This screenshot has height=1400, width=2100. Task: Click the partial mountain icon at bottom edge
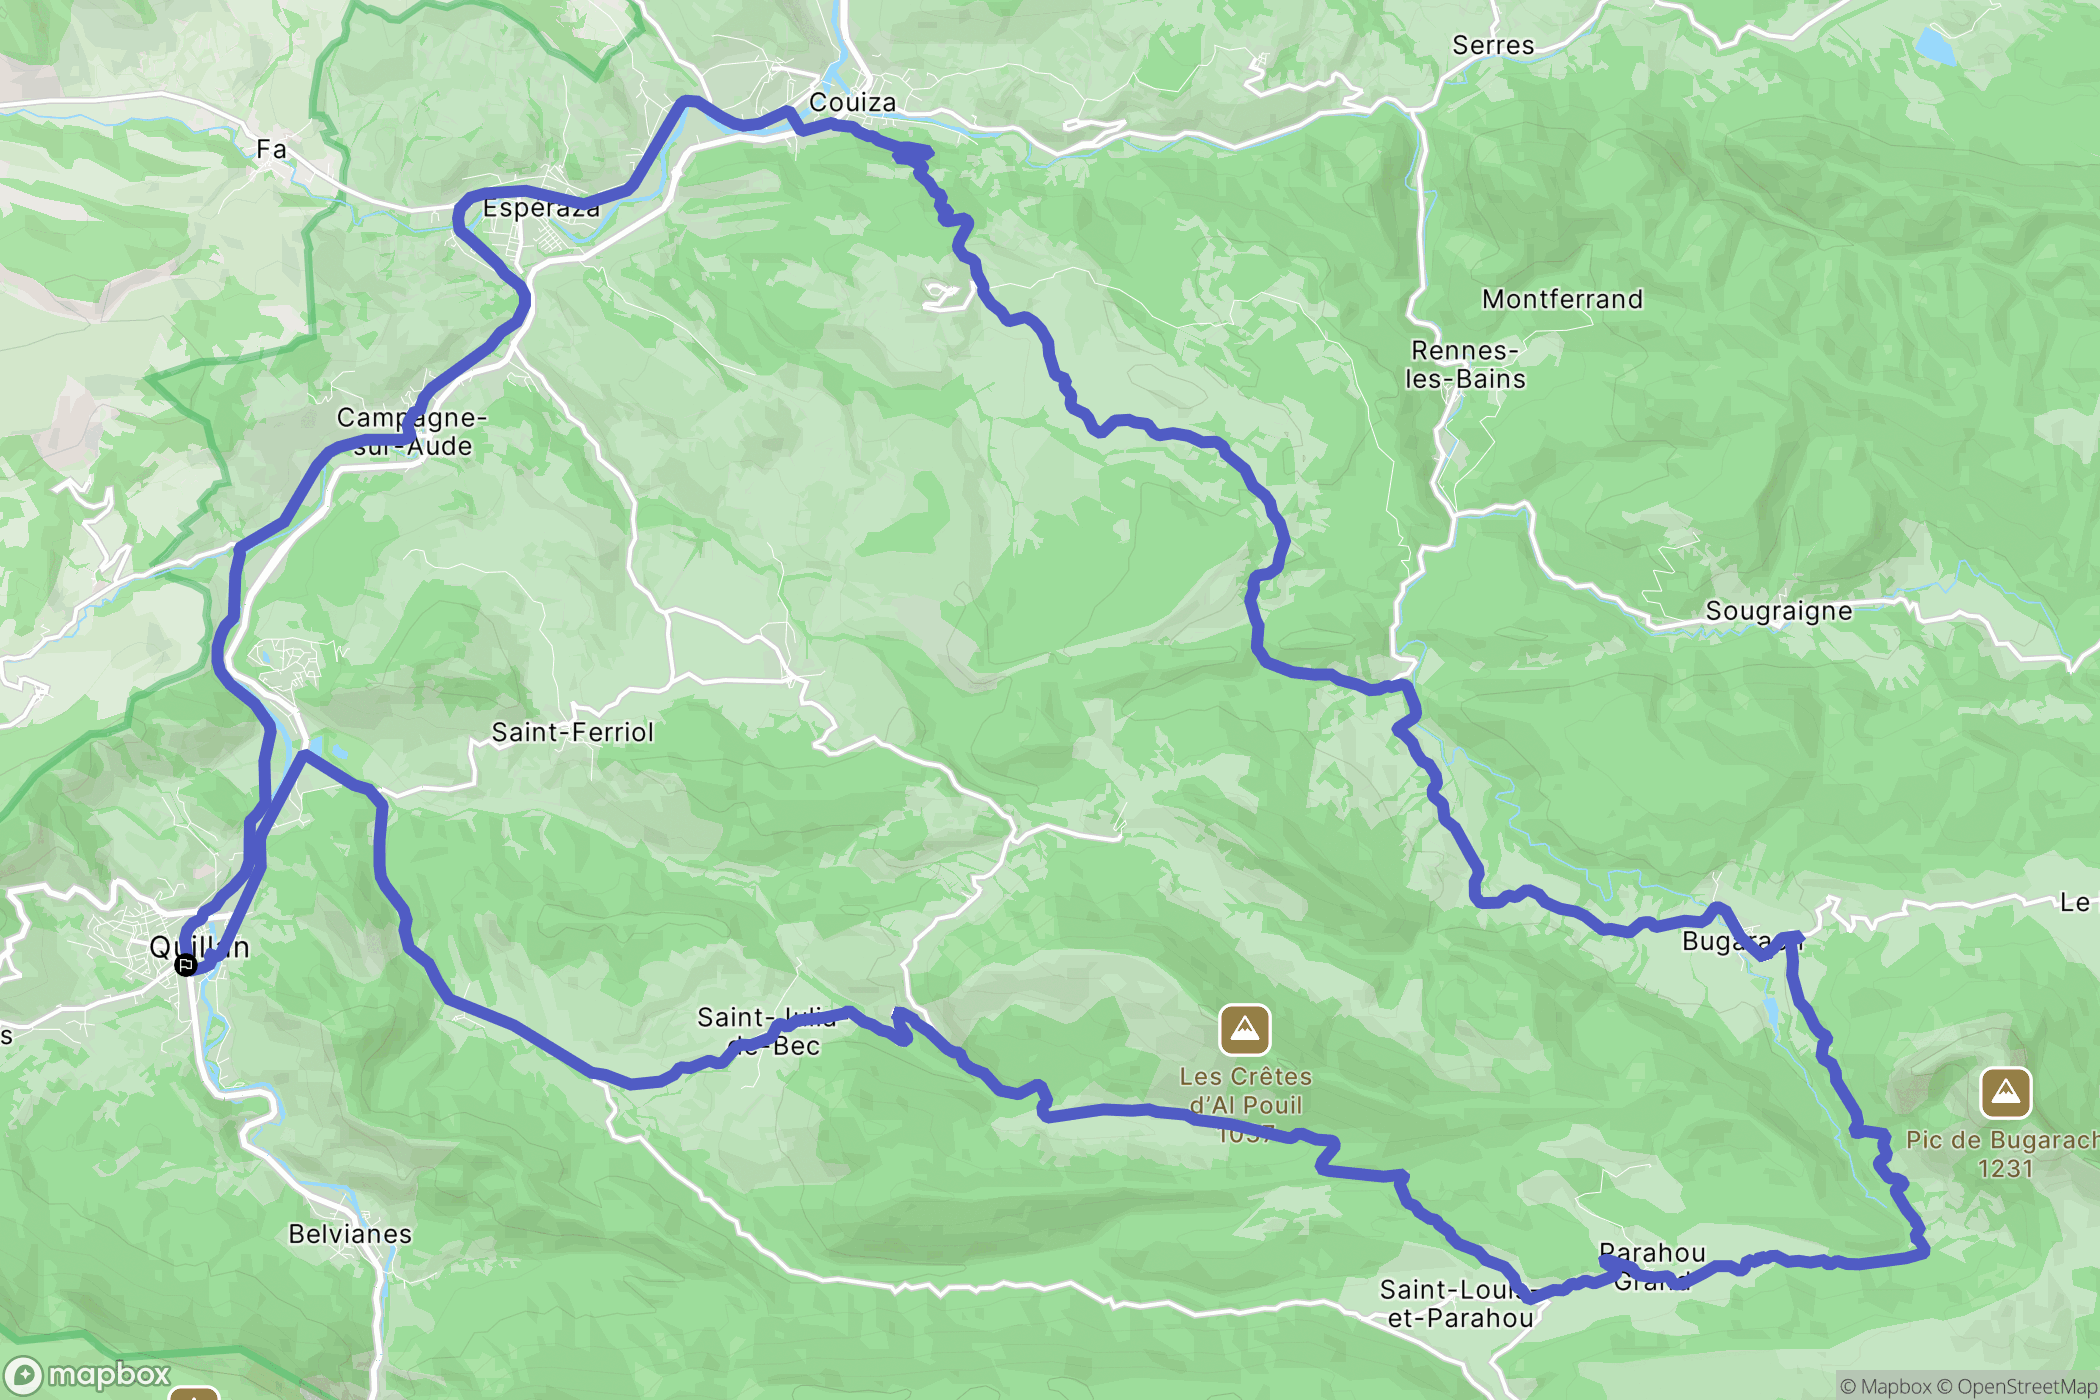click(x=194, y=1393)
